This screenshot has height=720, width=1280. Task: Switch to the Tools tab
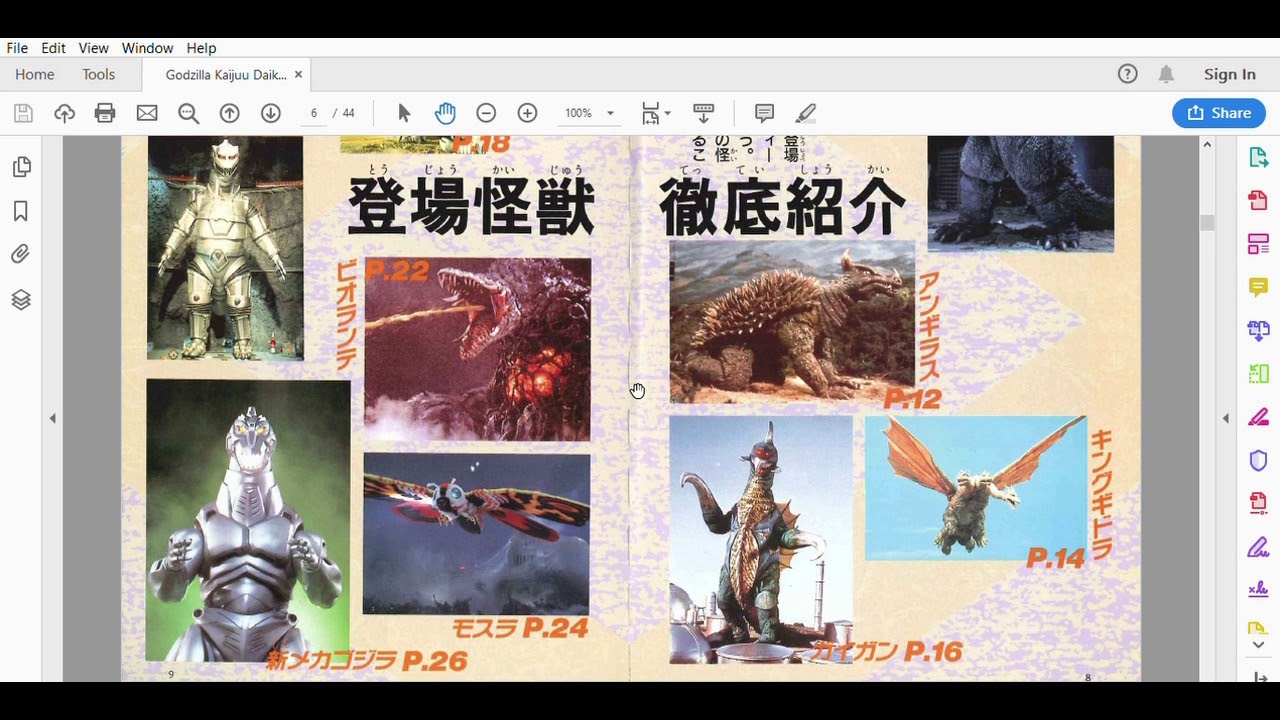99,74
